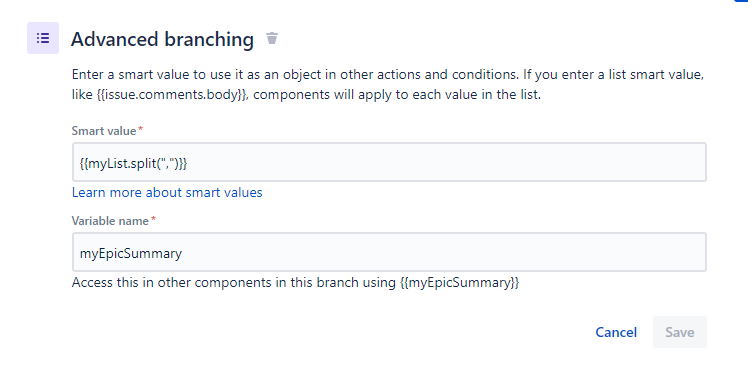Click the blank area inside Smart value box
The width and height of the screenshot is (748, 373).
point(446,163)
